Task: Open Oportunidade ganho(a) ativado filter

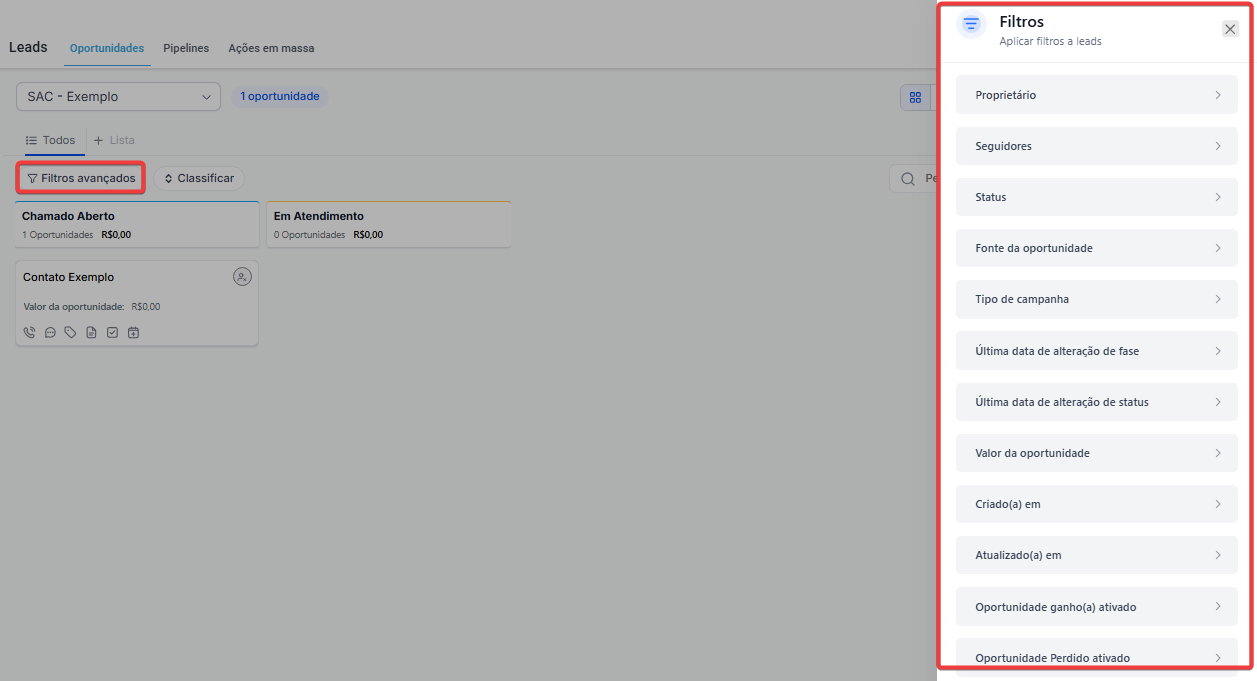Action: tap(1097, 607)
